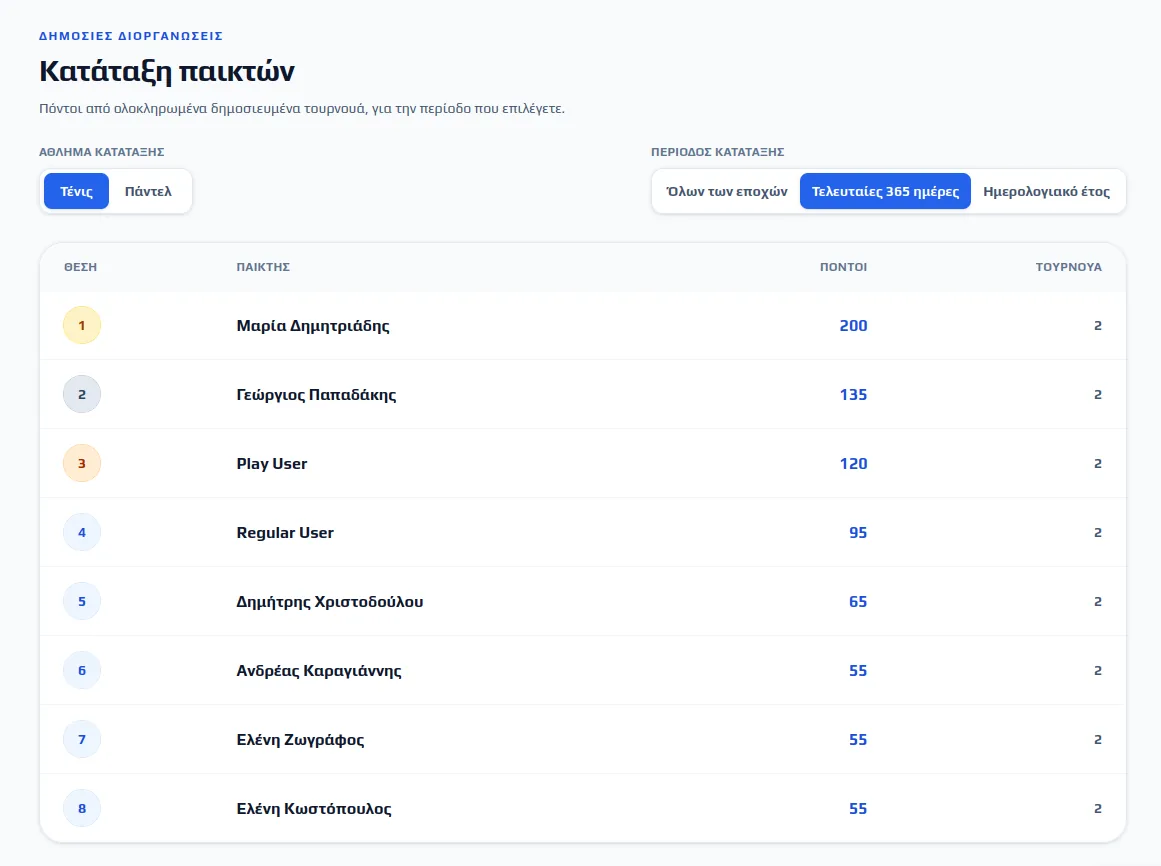Select the Regular User player name
Viewport: 1161px width, 866px height.
pos(285,532)
